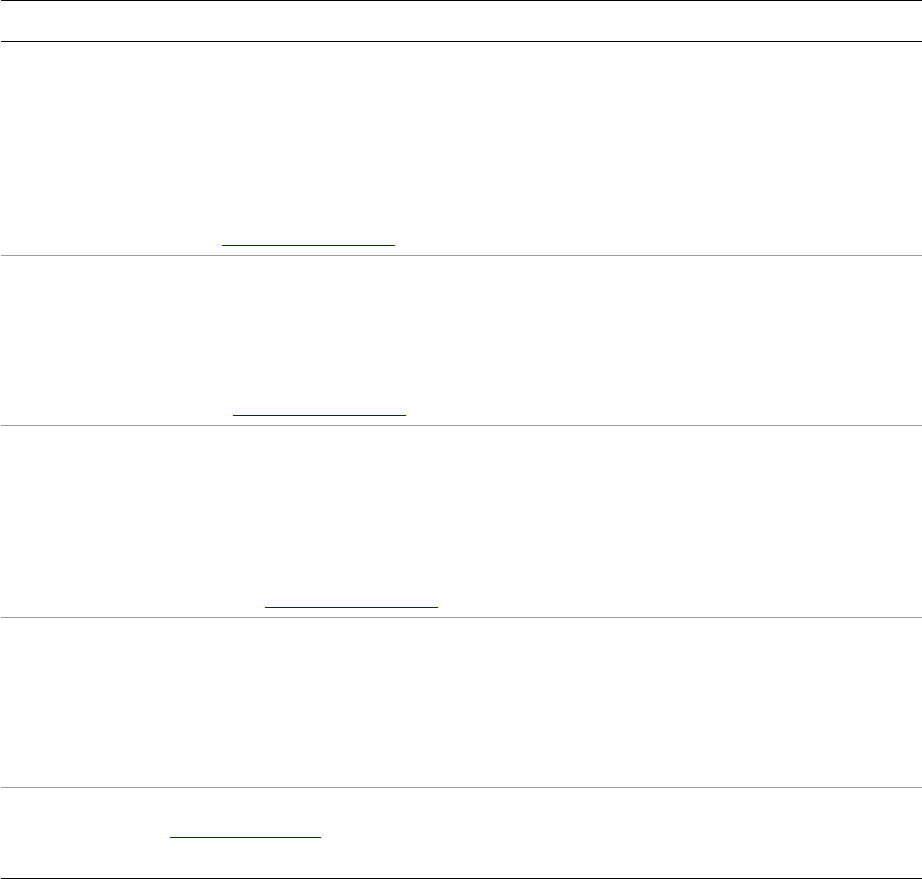The image size is (922, 879).
Task: Click the bottom border line of the table
Action: (460, 877)
